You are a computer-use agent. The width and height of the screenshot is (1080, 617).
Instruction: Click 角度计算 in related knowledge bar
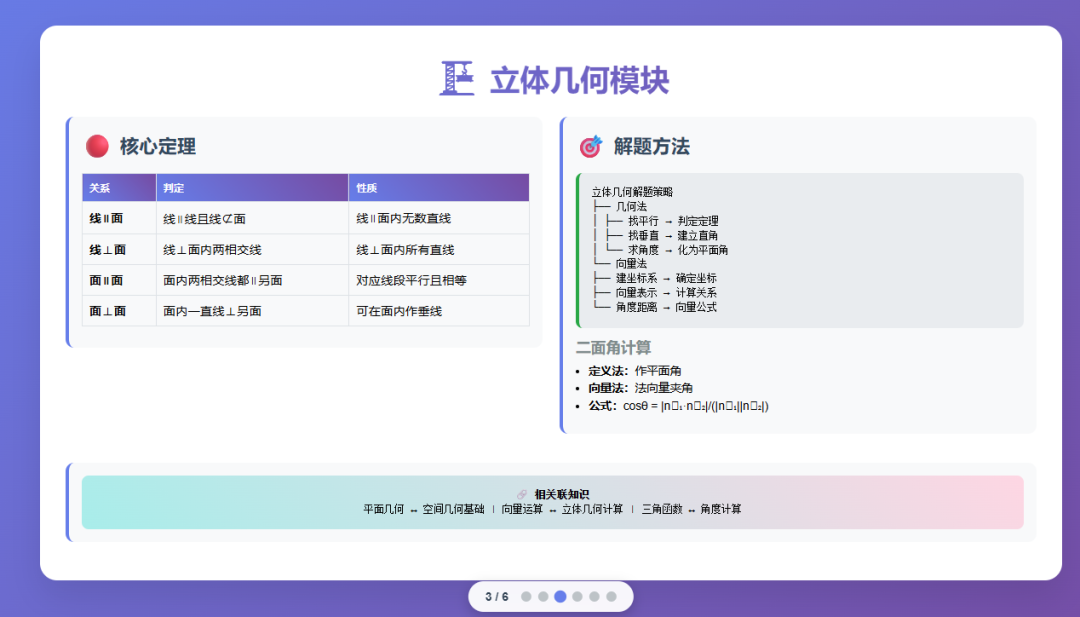point(721,509)
